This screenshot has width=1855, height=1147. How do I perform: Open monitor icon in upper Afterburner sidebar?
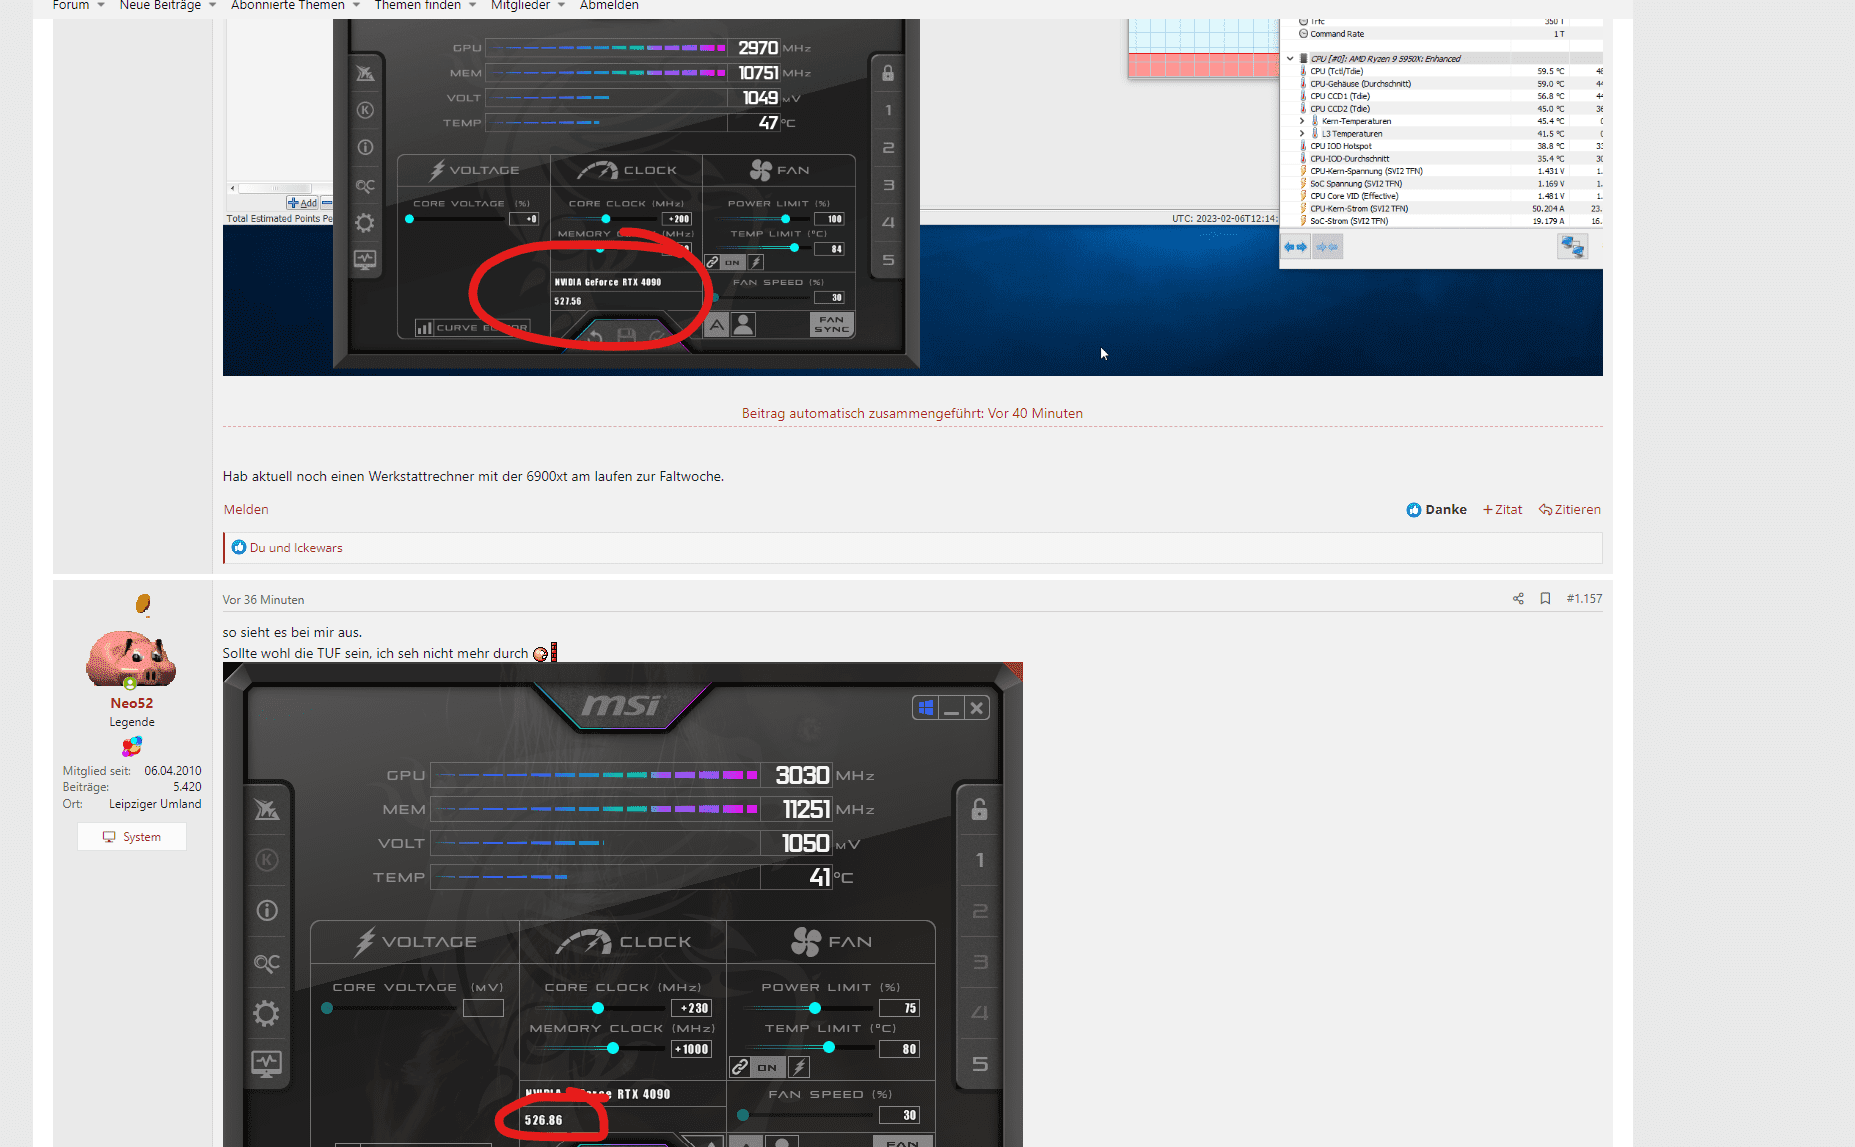365,260
